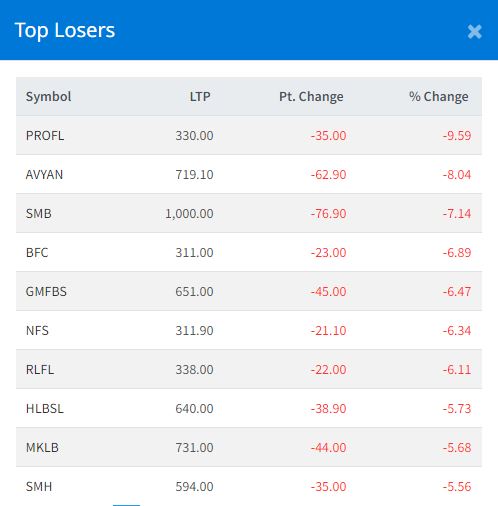Open the BFC stock symbol
Viewport: 498px width, 506px height.
pos(37,253)
